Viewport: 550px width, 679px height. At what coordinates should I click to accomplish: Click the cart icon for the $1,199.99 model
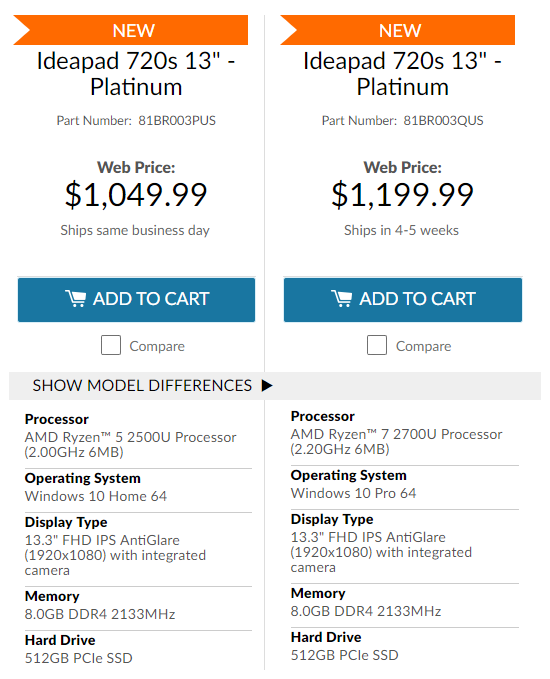click(x=341, y=299)
